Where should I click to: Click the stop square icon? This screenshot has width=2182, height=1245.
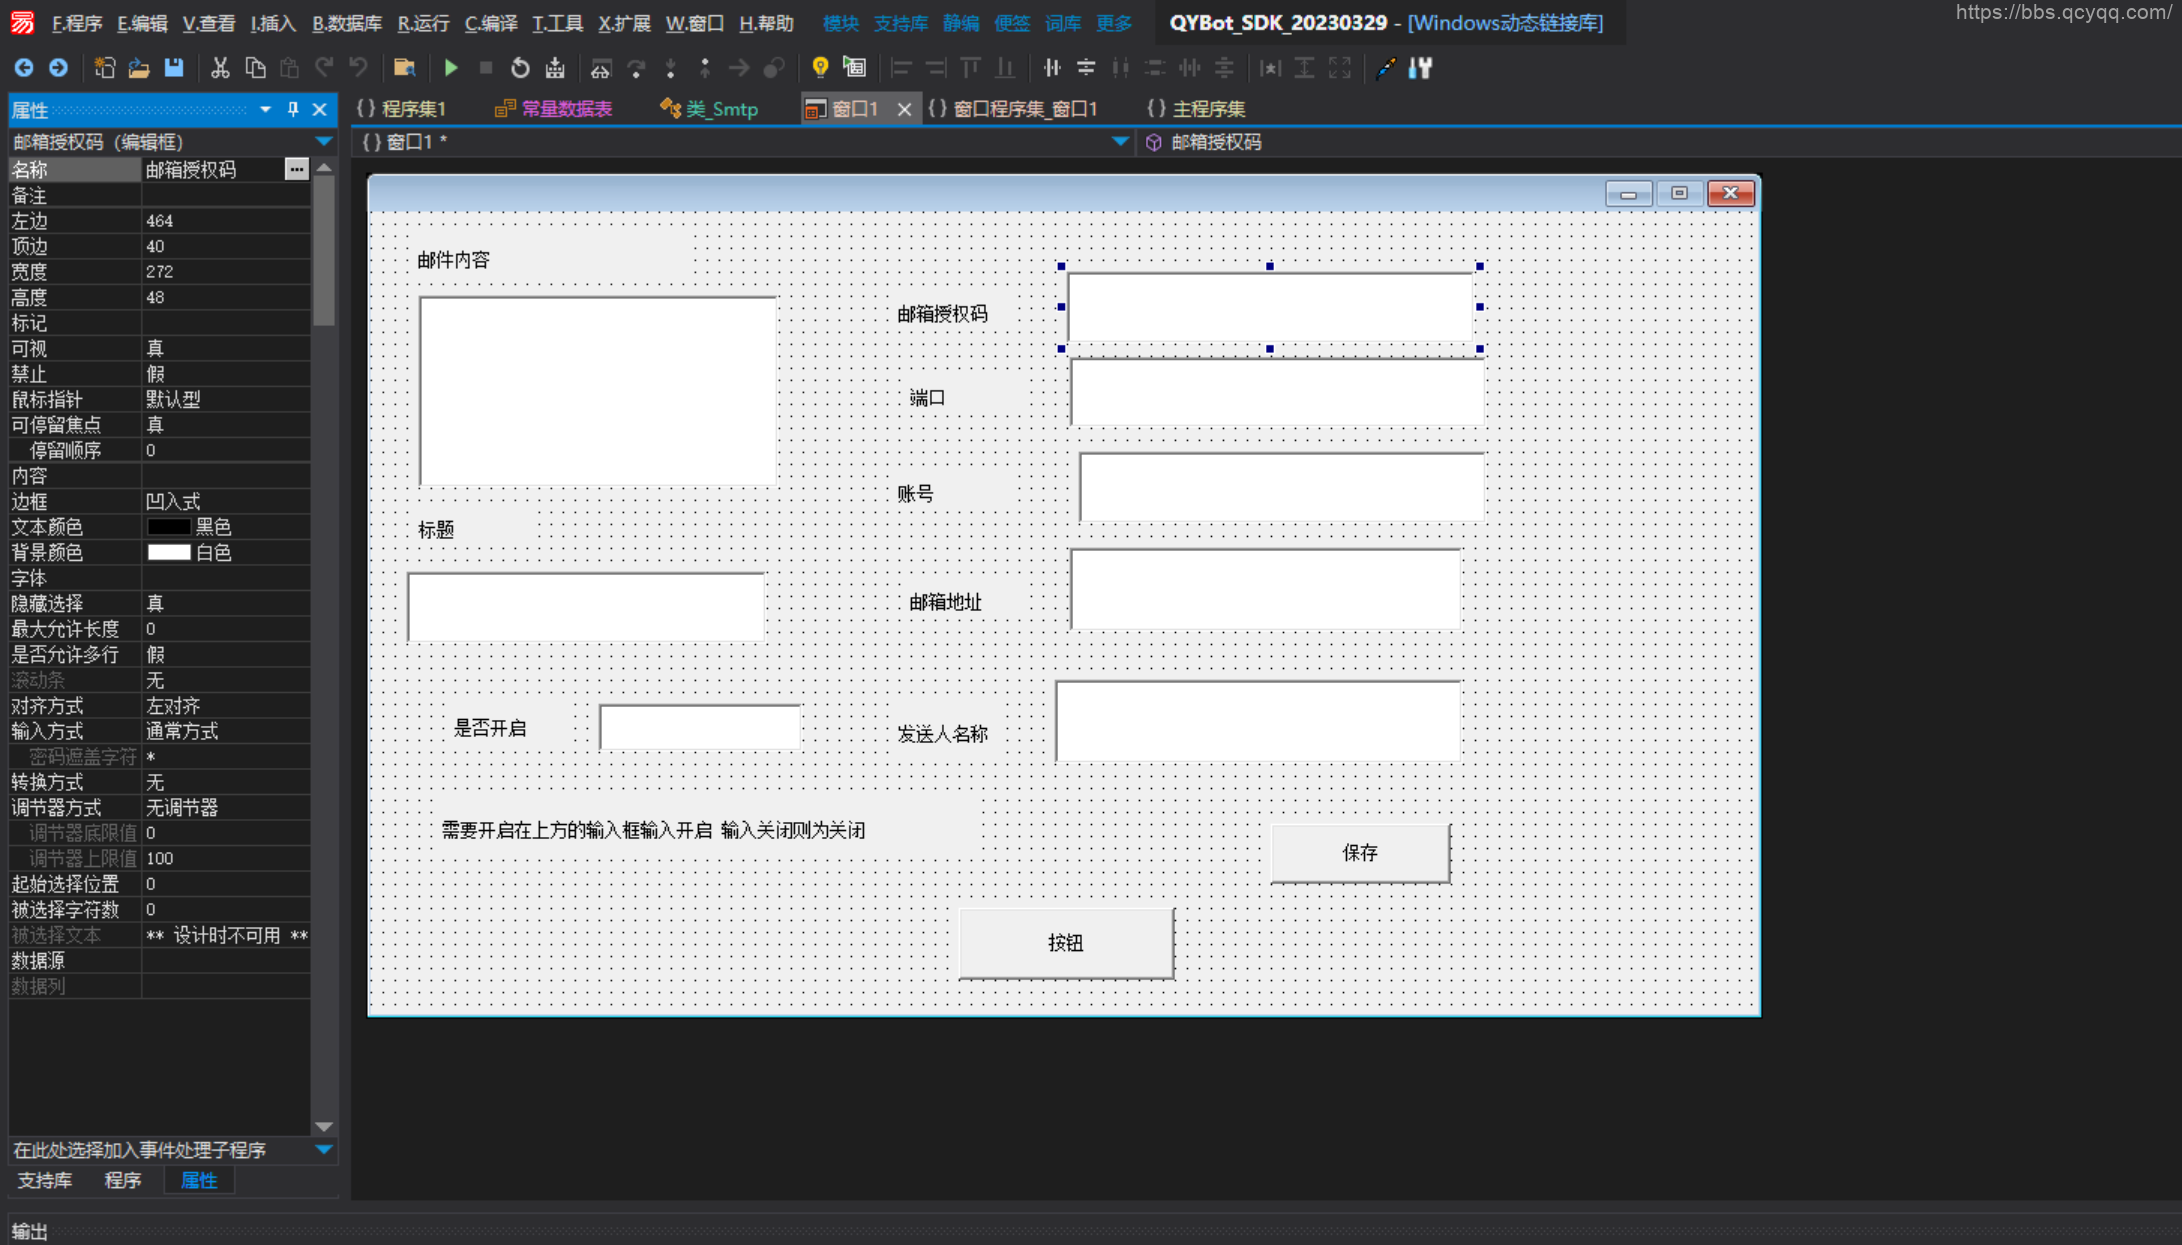tap(486, 68)
